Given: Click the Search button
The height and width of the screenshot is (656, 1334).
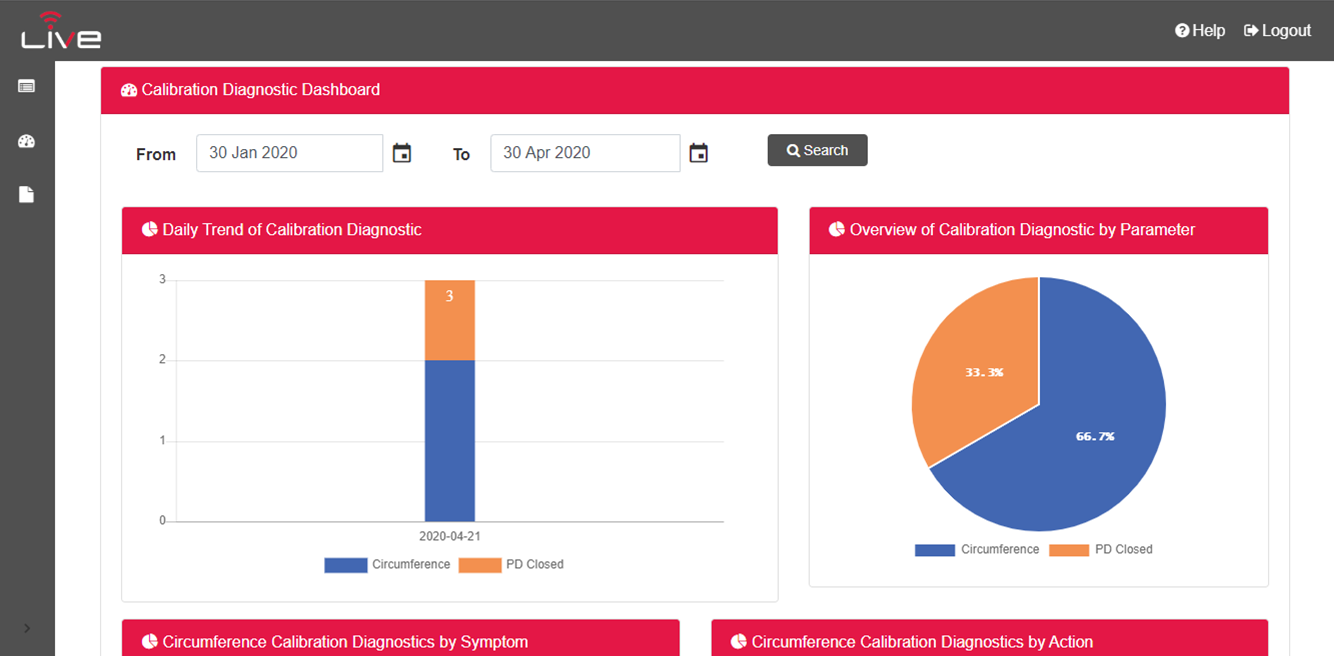Looking at the screenshot, I should 817,150.
